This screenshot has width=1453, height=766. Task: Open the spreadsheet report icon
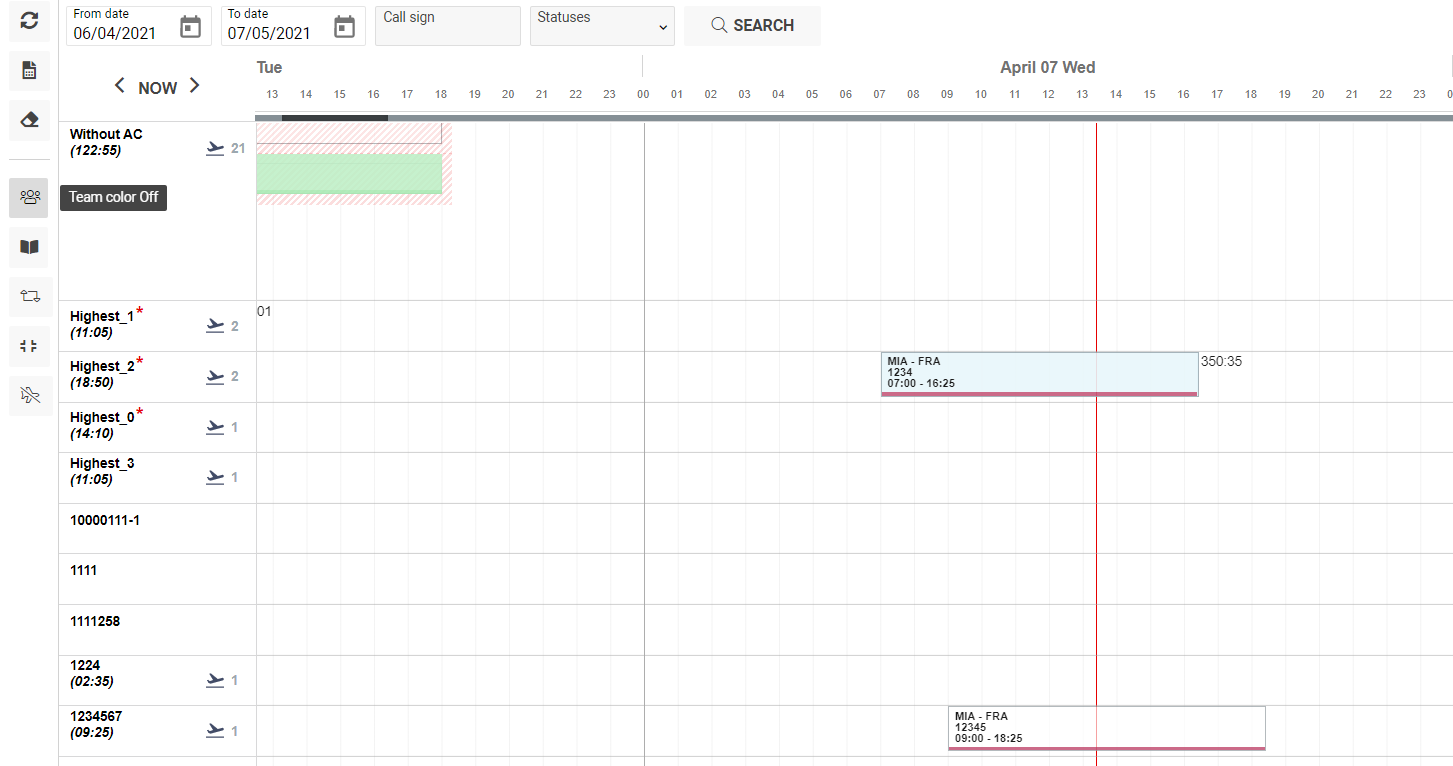click(x=29, y=70)
